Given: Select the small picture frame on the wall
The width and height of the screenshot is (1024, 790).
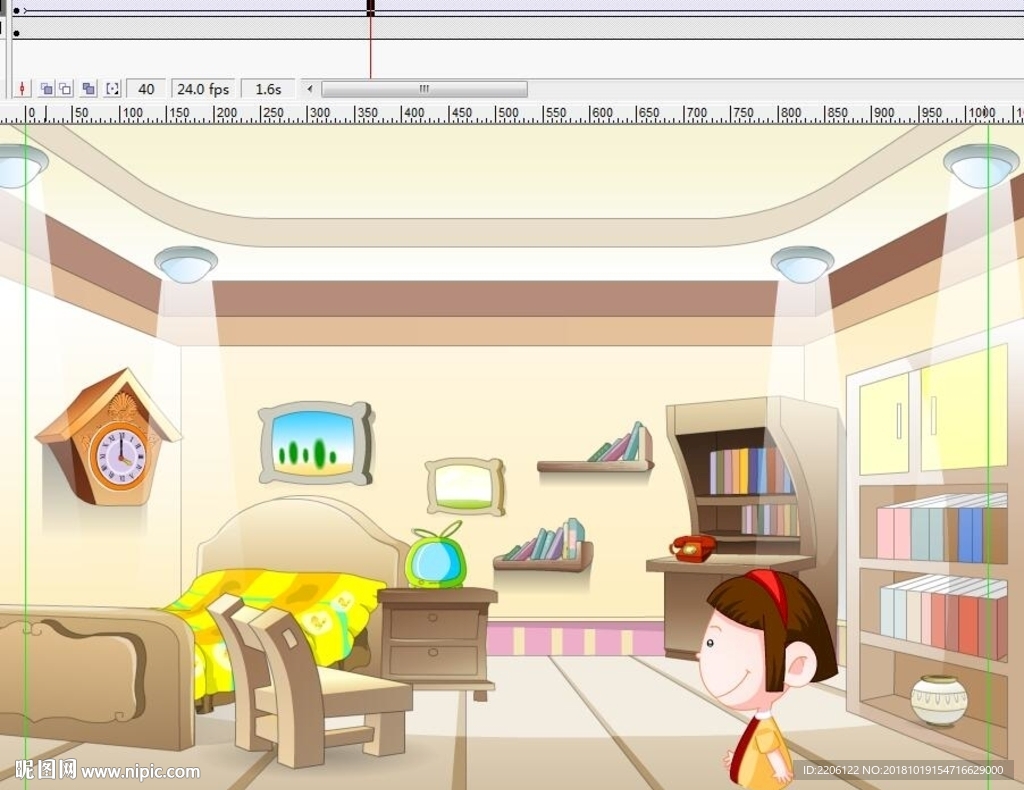Looking at the screenshot, I should point(465,486).
